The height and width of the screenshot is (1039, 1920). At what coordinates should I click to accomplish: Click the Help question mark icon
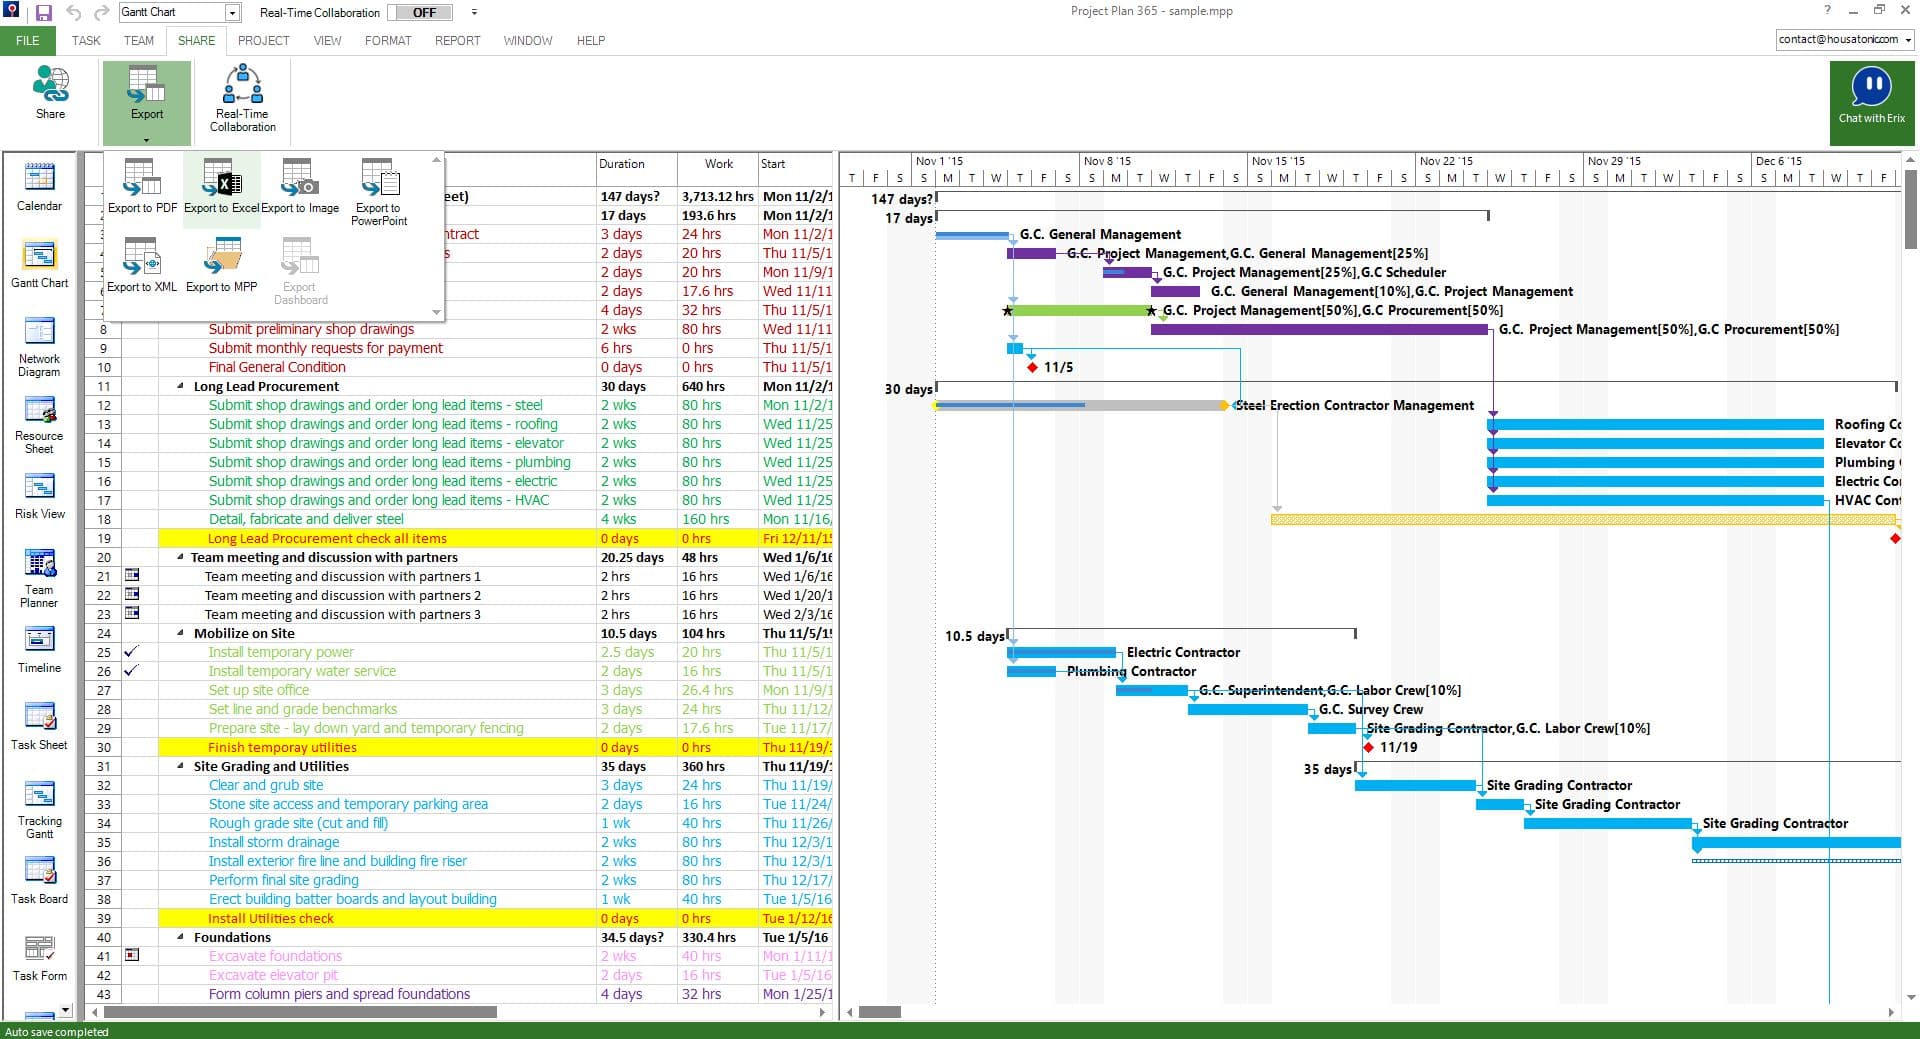(x=1826, y=11)
